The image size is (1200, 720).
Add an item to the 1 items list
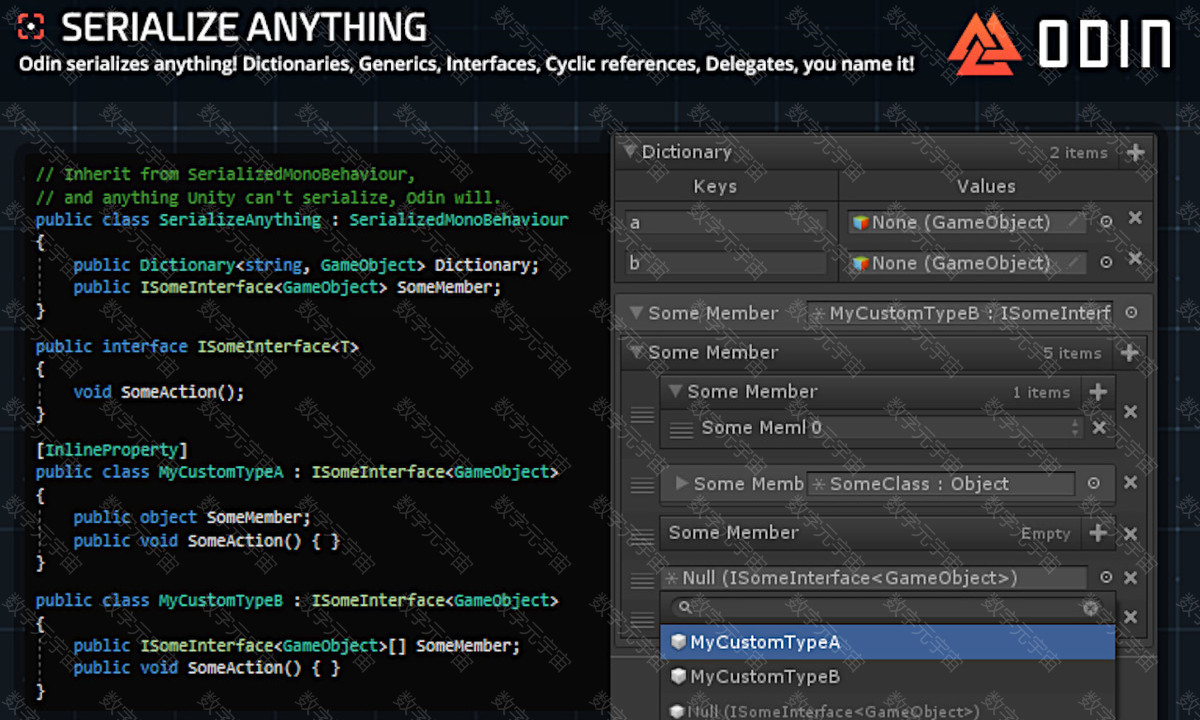pos(1098,391)
